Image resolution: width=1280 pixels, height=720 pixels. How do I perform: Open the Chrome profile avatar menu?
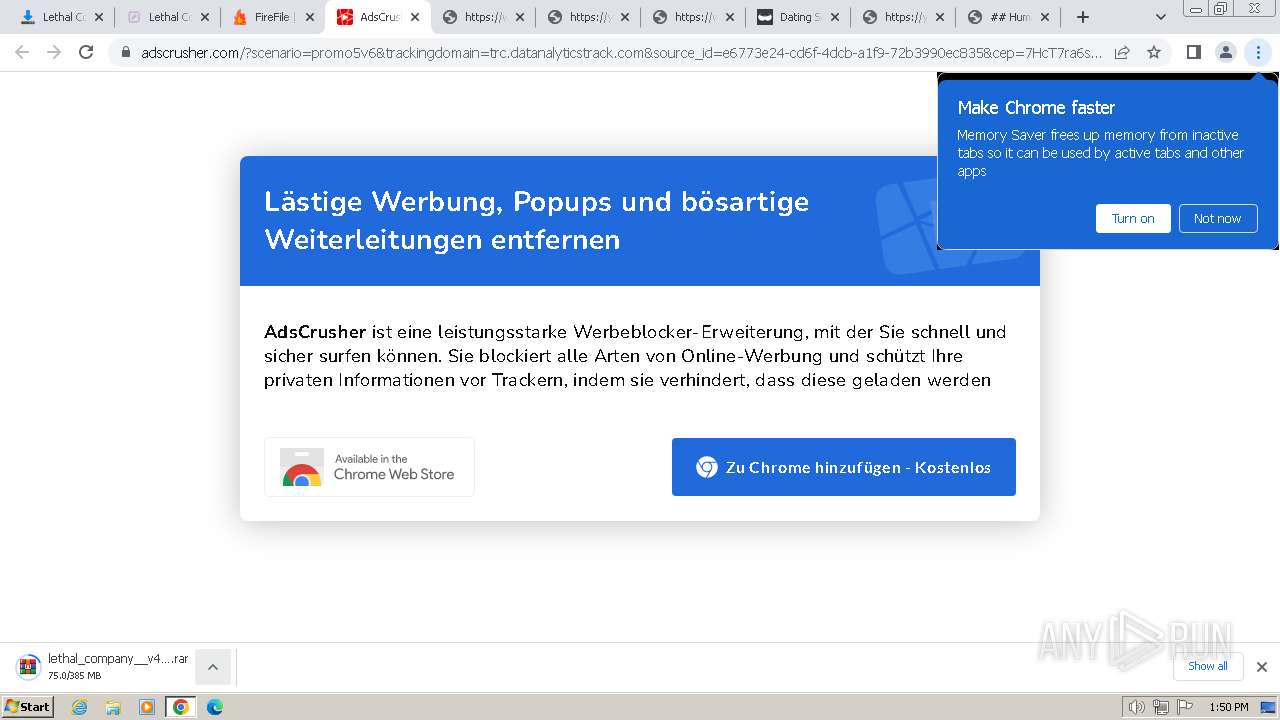pyautogui.click(x=1225, y=52)
